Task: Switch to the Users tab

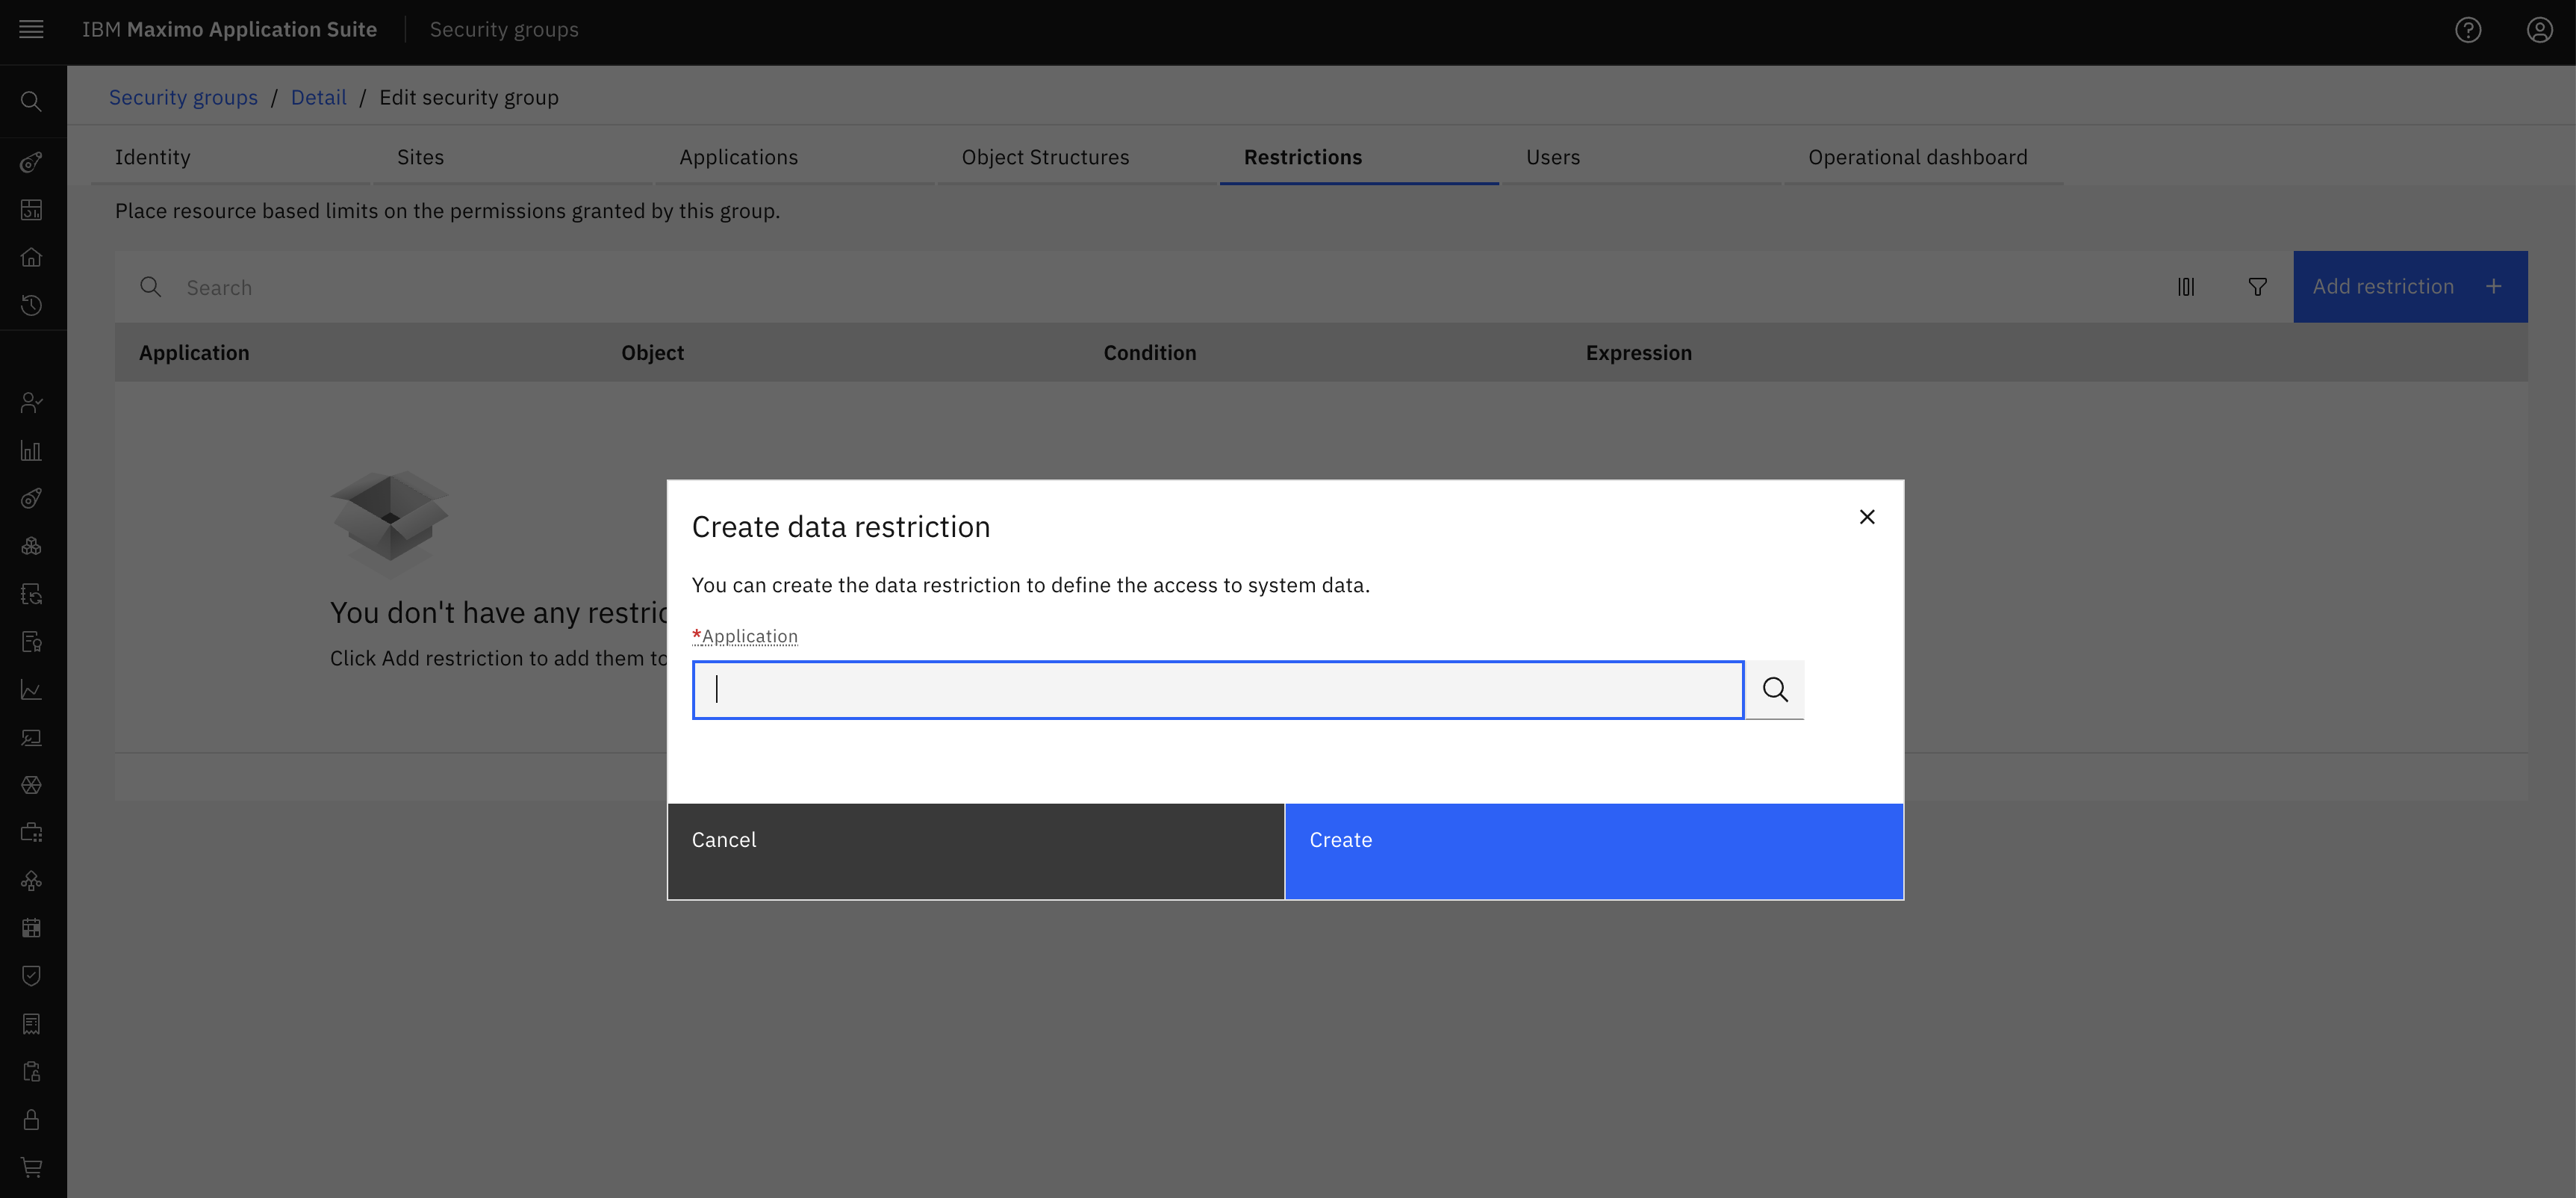Action: pos(1641,157)
